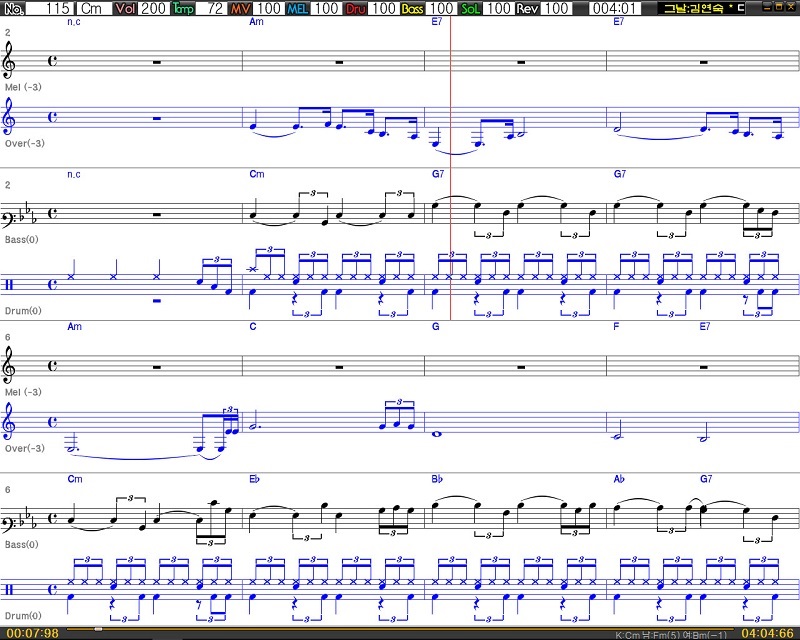Viewport: 800px width, 640px height.
Task: Click the treble clef of top melody staff
Action: pos(9,60)
